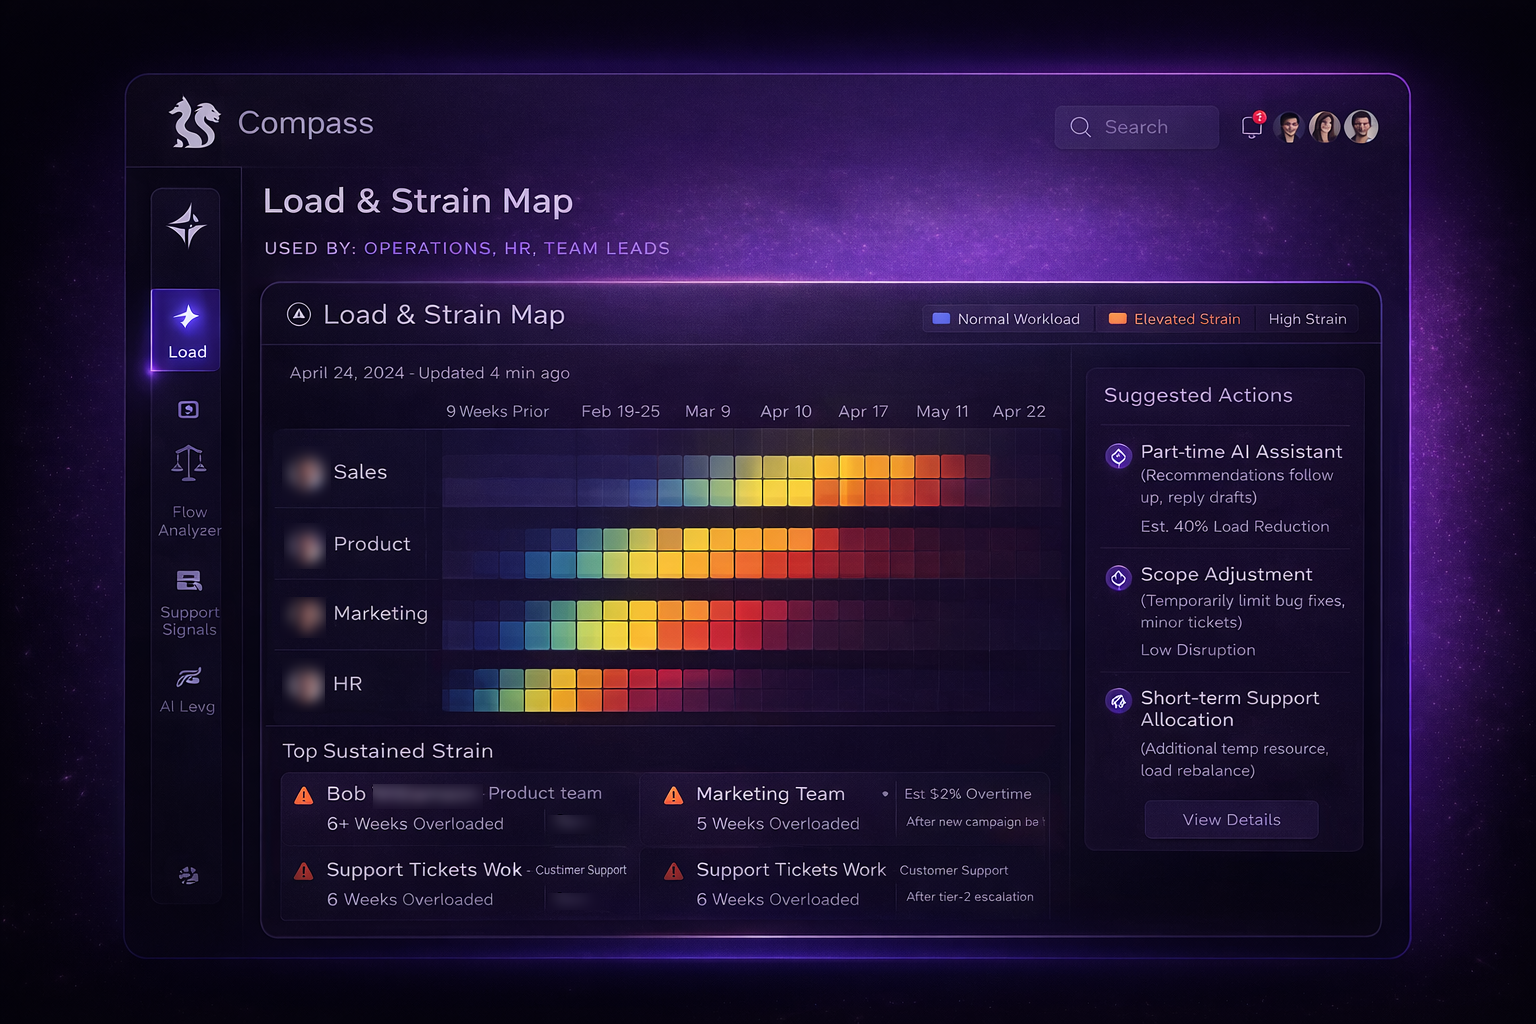This screenshot has width=1536, height=1024.
Task: Click in the Search field
Action: tap(1137, 127)
